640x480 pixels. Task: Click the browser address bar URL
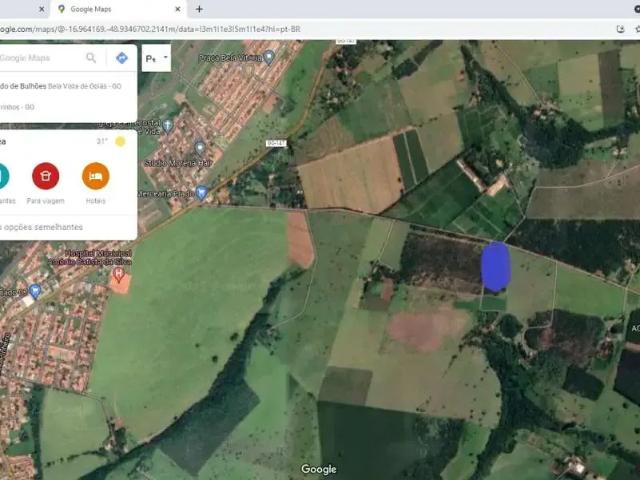click(x=150, y=29)
